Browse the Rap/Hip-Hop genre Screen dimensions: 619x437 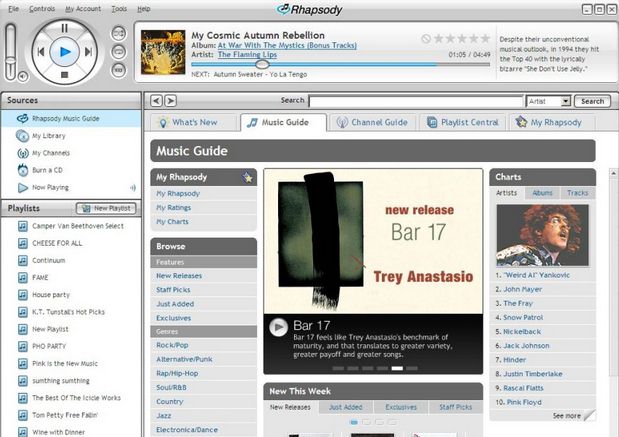tap(177, 373)
